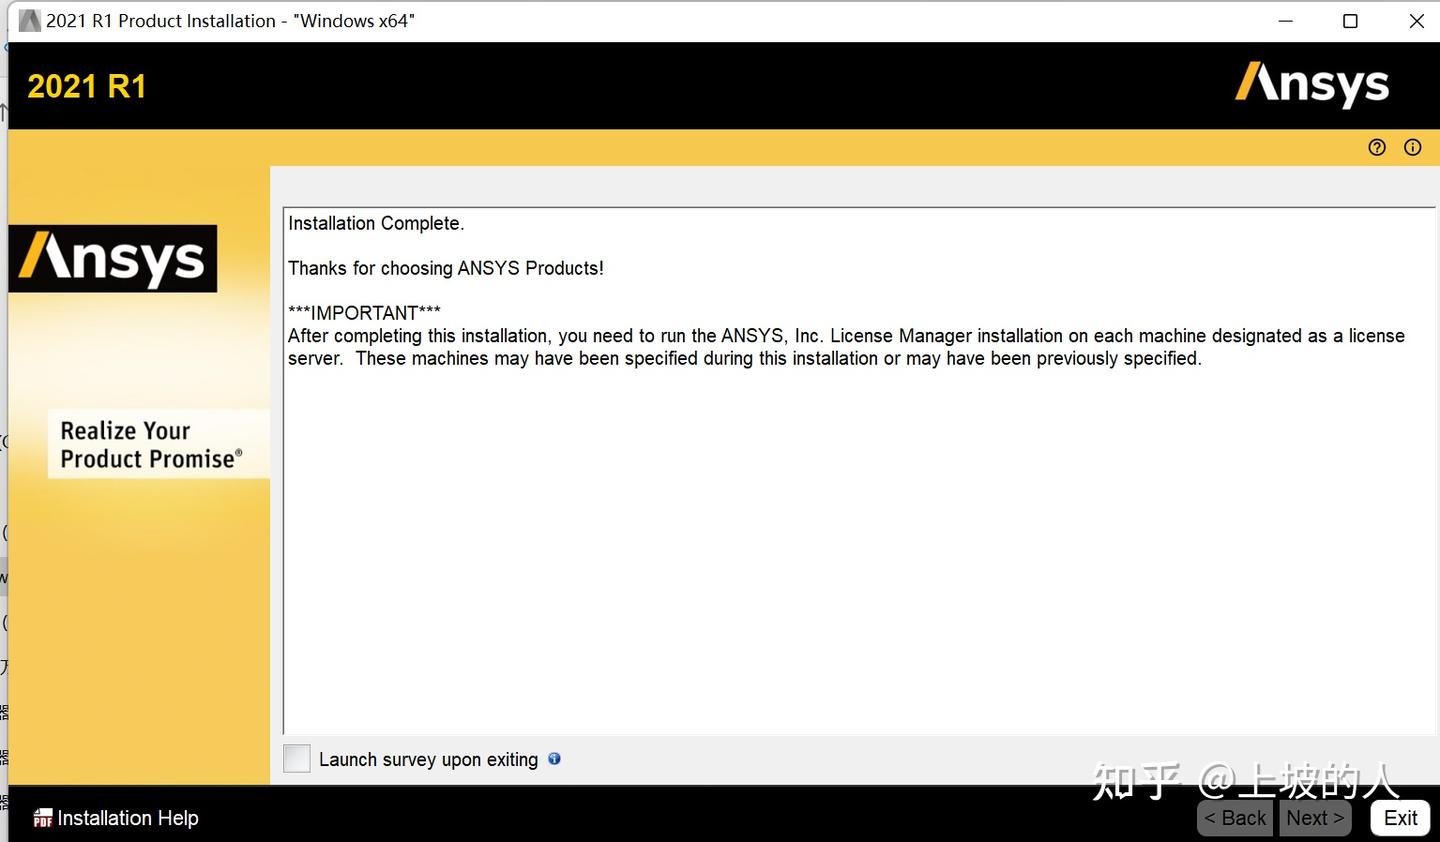Open the help question mark icon
1440x842 pixels.
point(1377,147)
